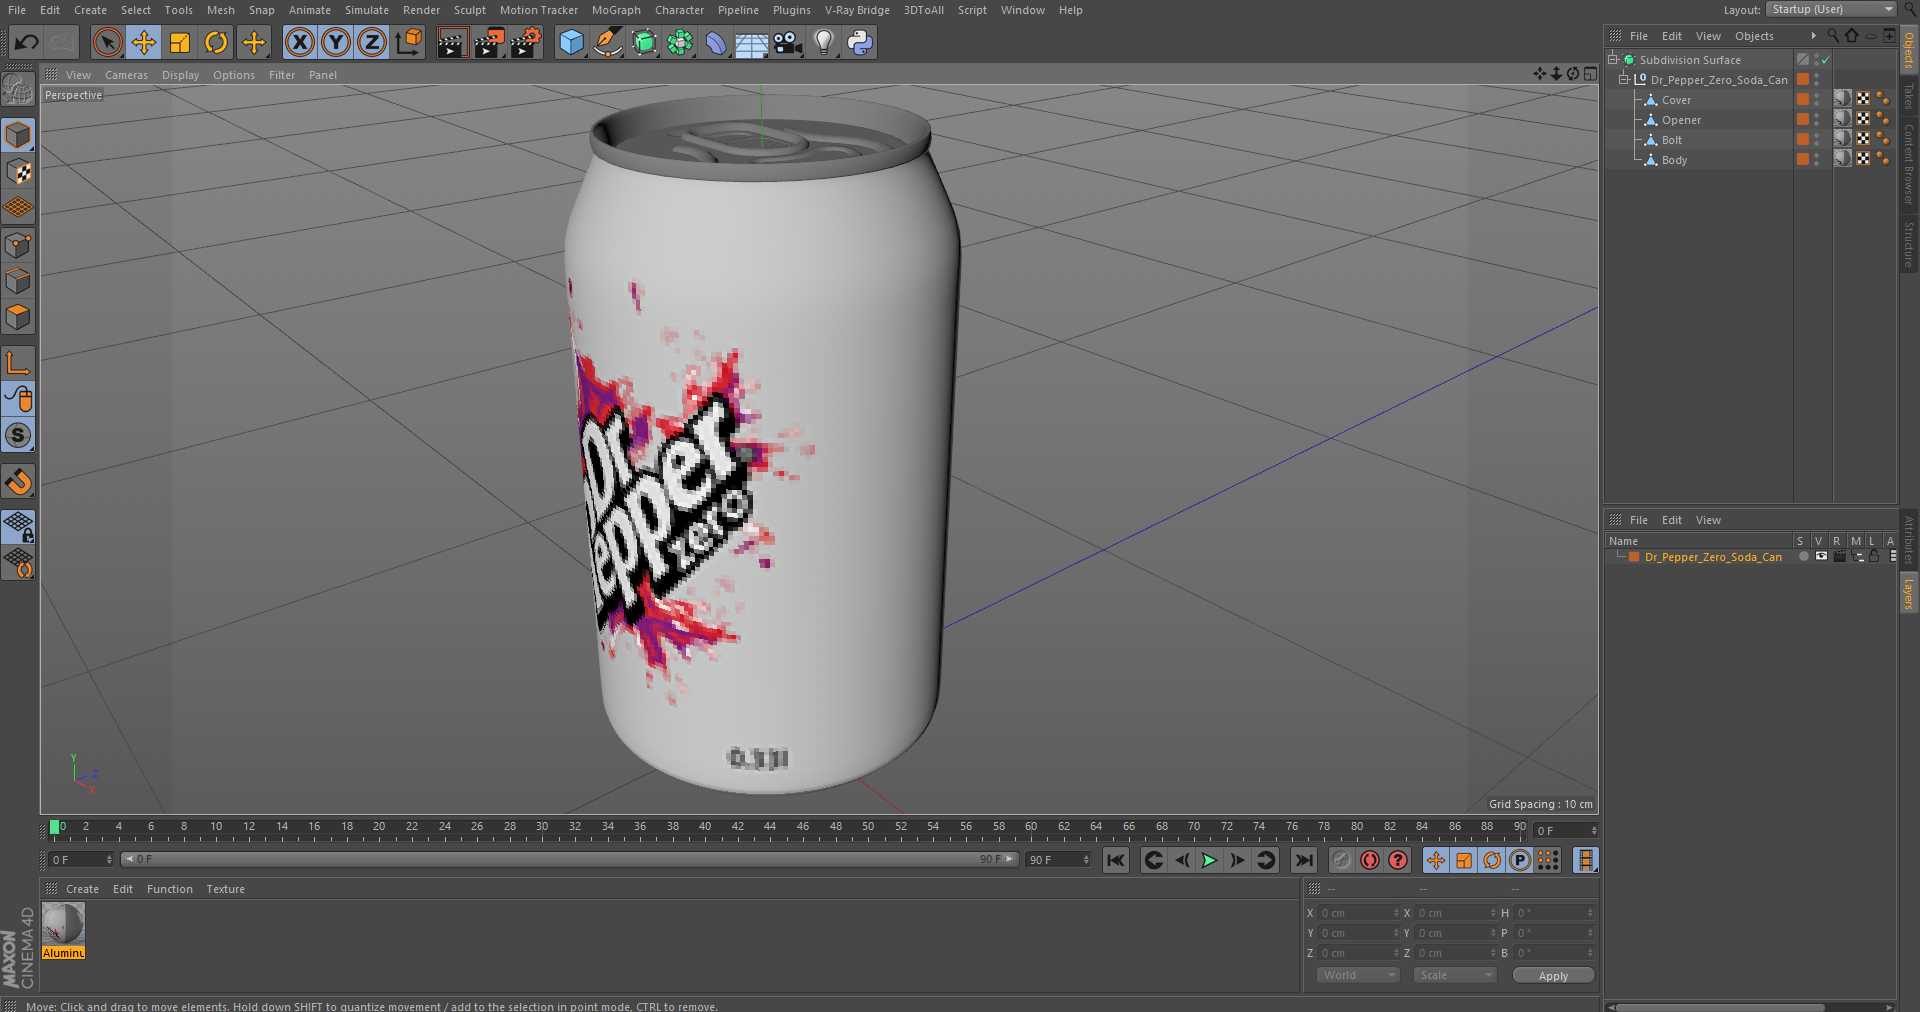Click Cover layer color swatch
This screenshot has width=1920, height=1012.
pyautogui.click(x=1802, y=100)
